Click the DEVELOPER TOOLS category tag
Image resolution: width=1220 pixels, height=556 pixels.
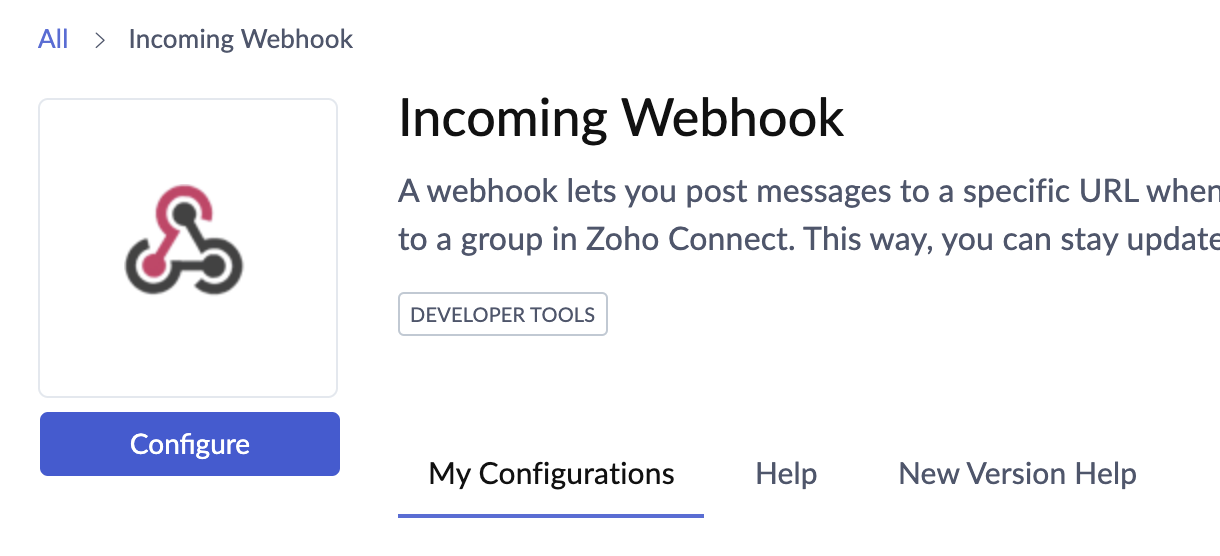point(502,315)
